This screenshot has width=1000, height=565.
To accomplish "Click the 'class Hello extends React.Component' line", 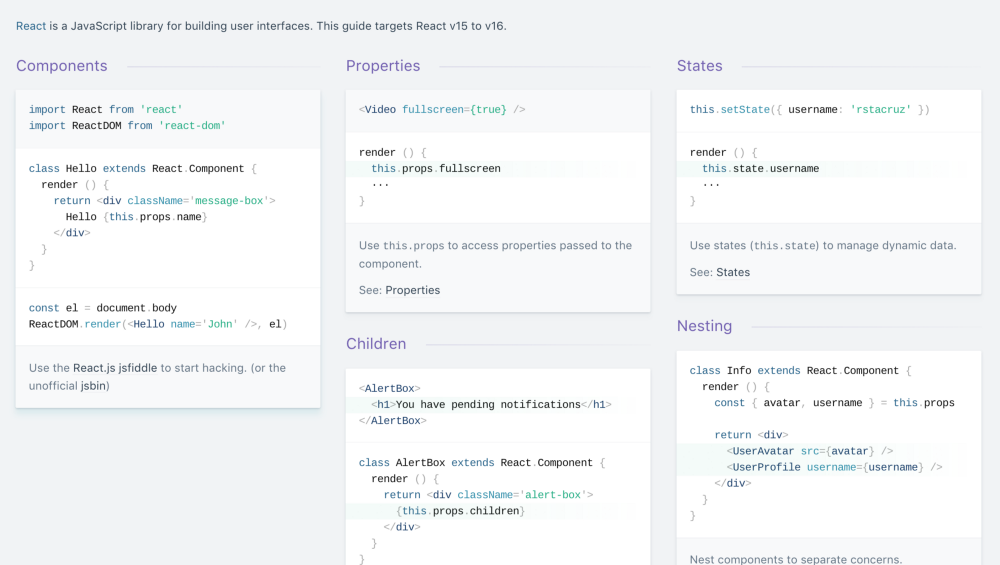I will tap(143, 169).
